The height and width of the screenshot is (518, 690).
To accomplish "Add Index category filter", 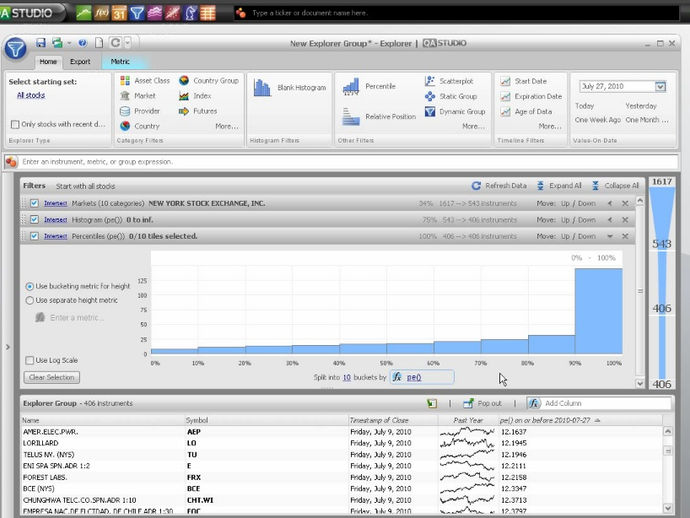I will pos(195,96).
